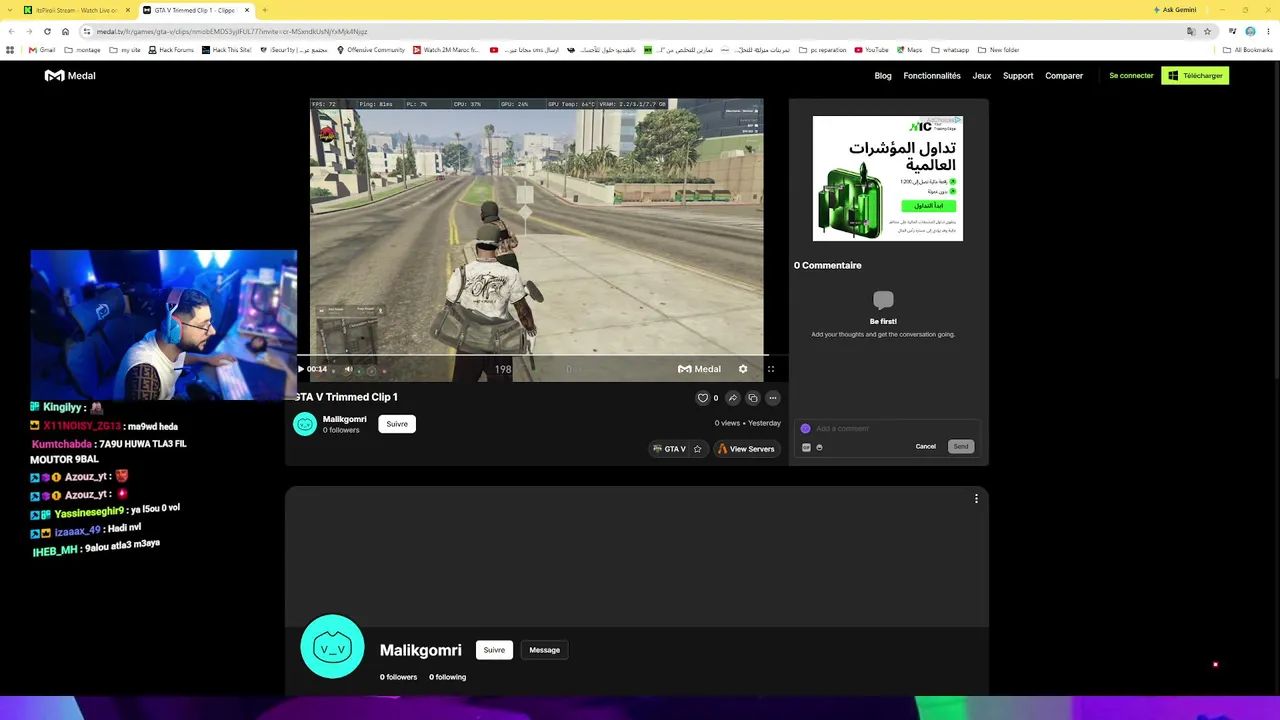Like the clip with the heart icon
This screenshot has height=720, width=1280.
click(x=703, y=398)
